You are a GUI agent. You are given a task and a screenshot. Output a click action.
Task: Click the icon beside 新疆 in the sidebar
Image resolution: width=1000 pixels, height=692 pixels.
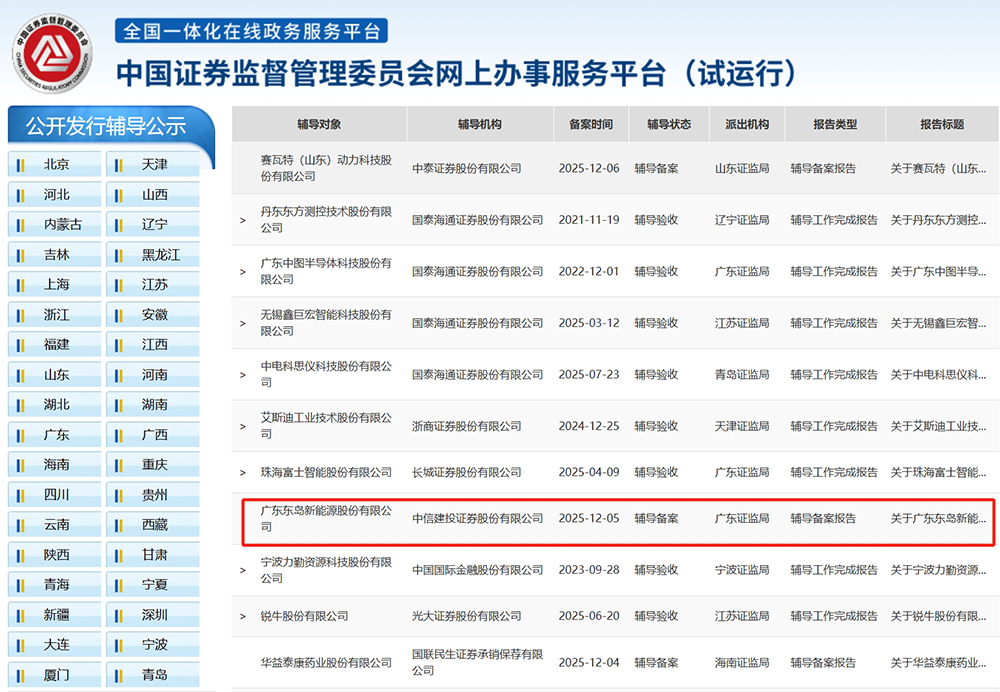click(18, 614)
